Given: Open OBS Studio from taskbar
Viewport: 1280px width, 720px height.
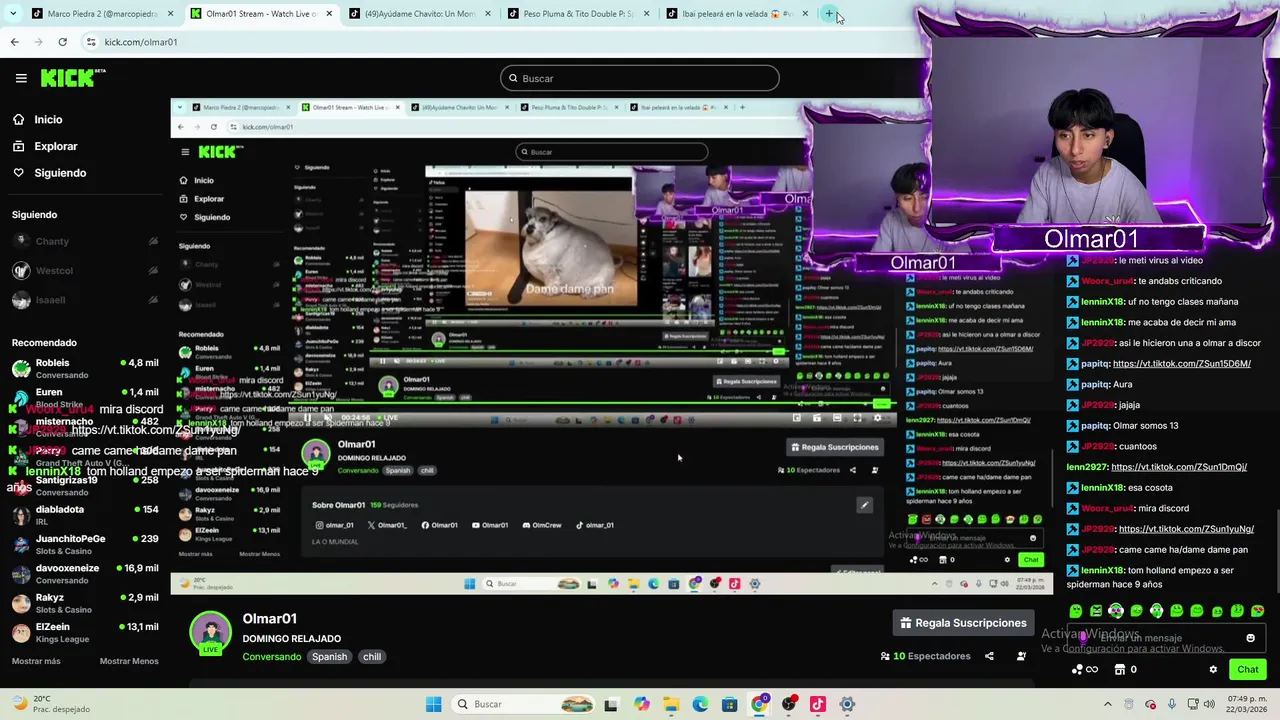Looking at the screenshot, I should (x=789, y=704).
